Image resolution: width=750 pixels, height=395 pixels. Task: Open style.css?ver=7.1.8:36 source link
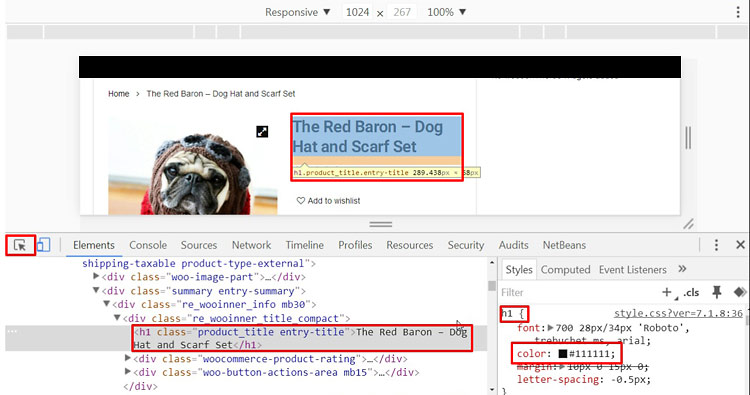pyautogui.click(x=678, y=314)
